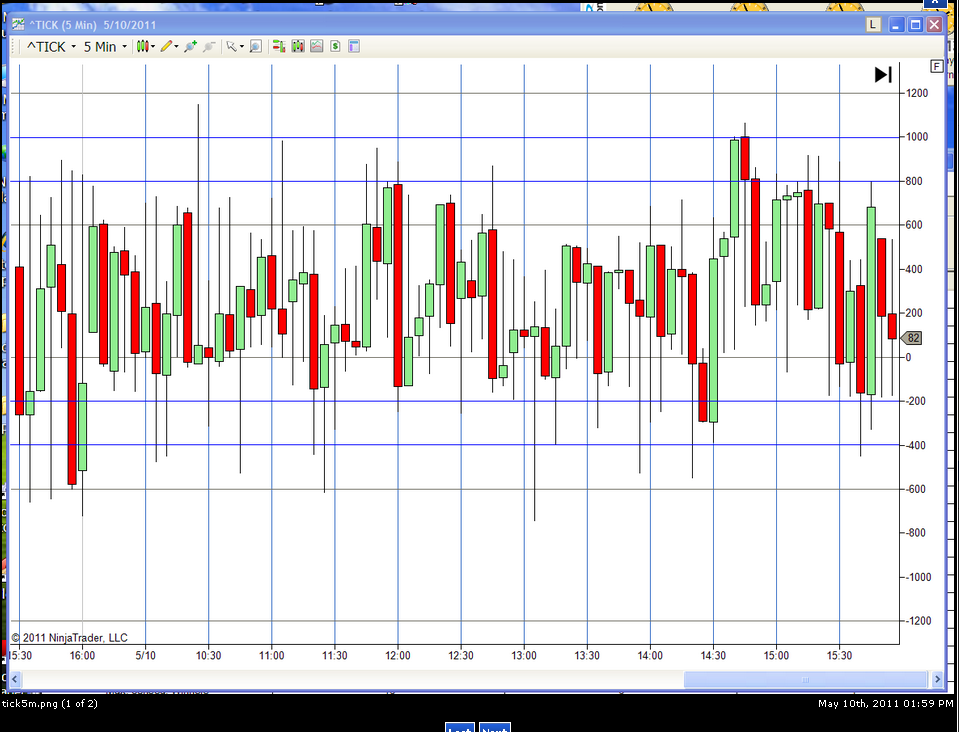Click the horizontal scrollbar thumb

click(x=805, y=679)
